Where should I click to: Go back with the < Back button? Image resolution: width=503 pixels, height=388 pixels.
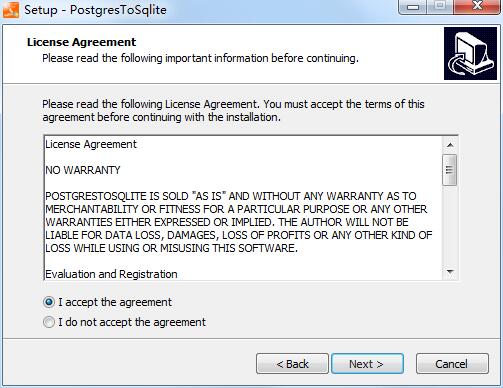[292, 364]
